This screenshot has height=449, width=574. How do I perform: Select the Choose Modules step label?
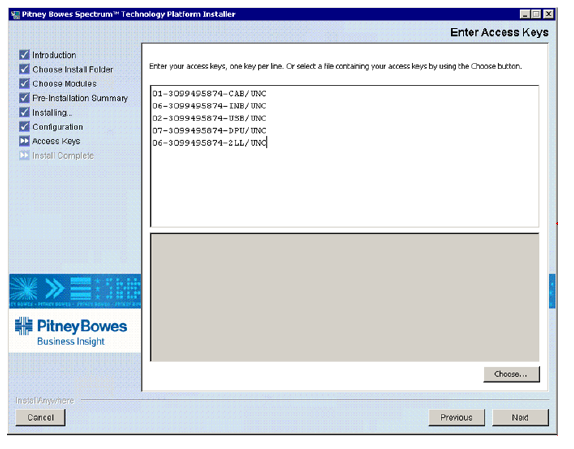[64, 84]
